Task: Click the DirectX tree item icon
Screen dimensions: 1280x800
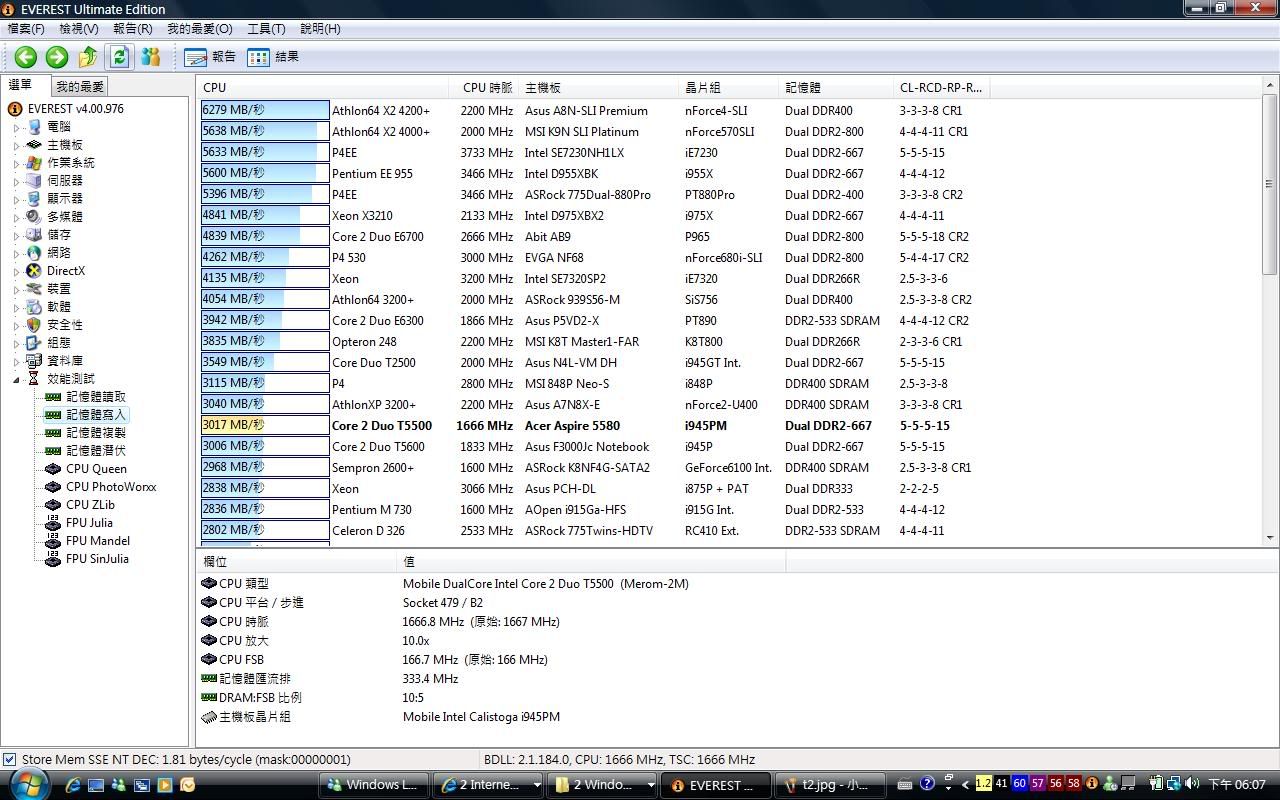Action: coord(34,271)
